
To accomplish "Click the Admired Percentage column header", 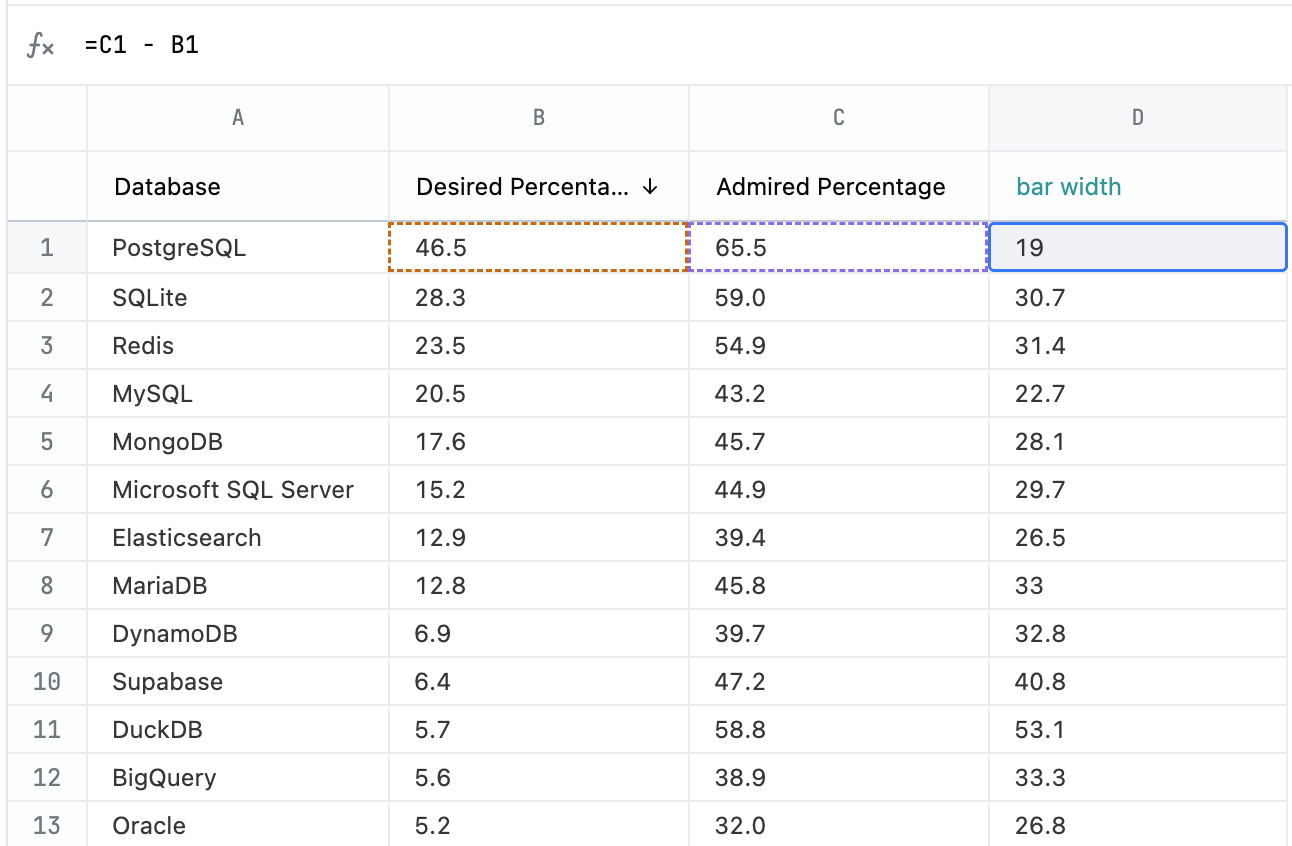I will pos(830,187).
